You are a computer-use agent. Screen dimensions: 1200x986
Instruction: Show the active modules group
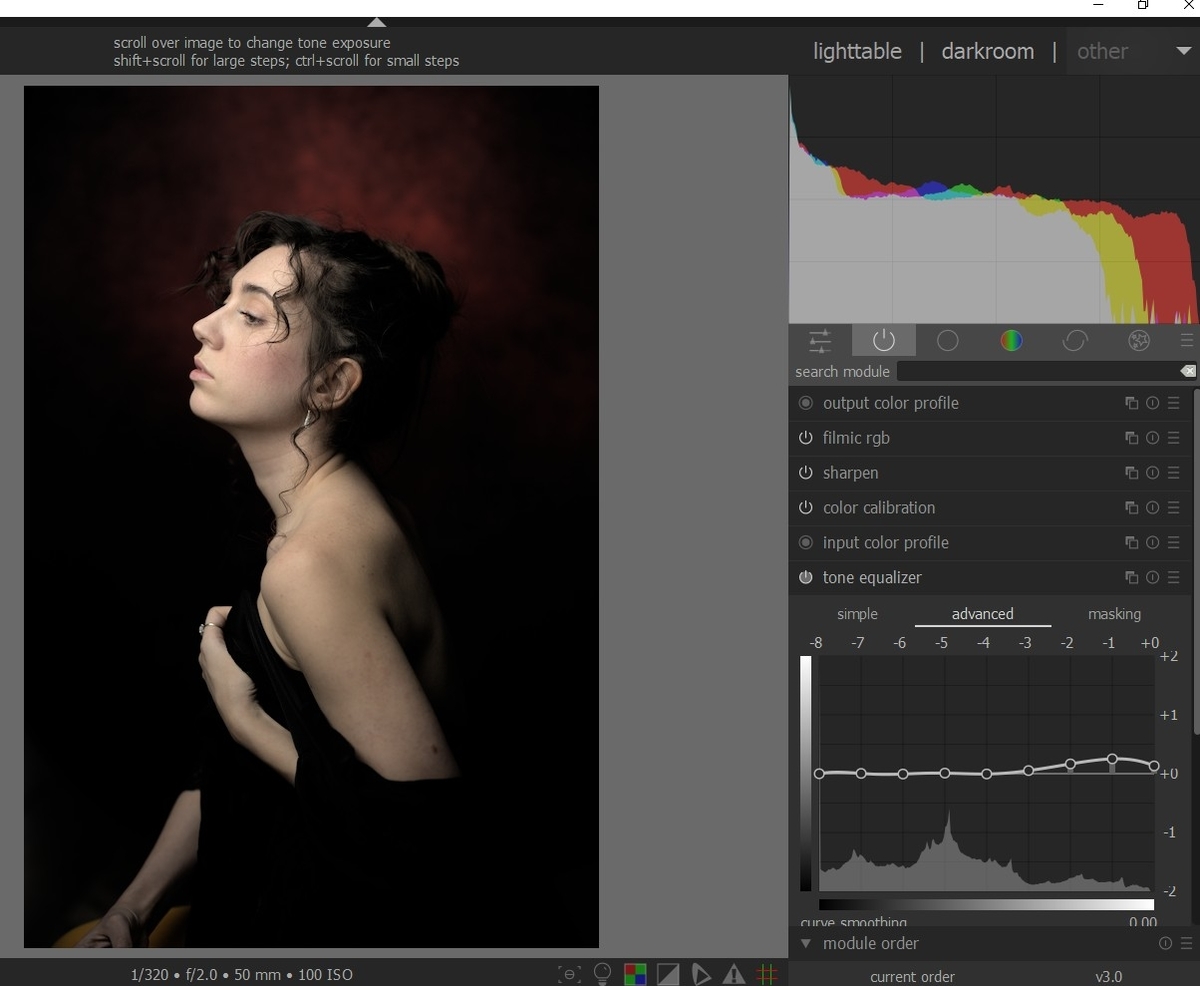click(x=883, y=341)
